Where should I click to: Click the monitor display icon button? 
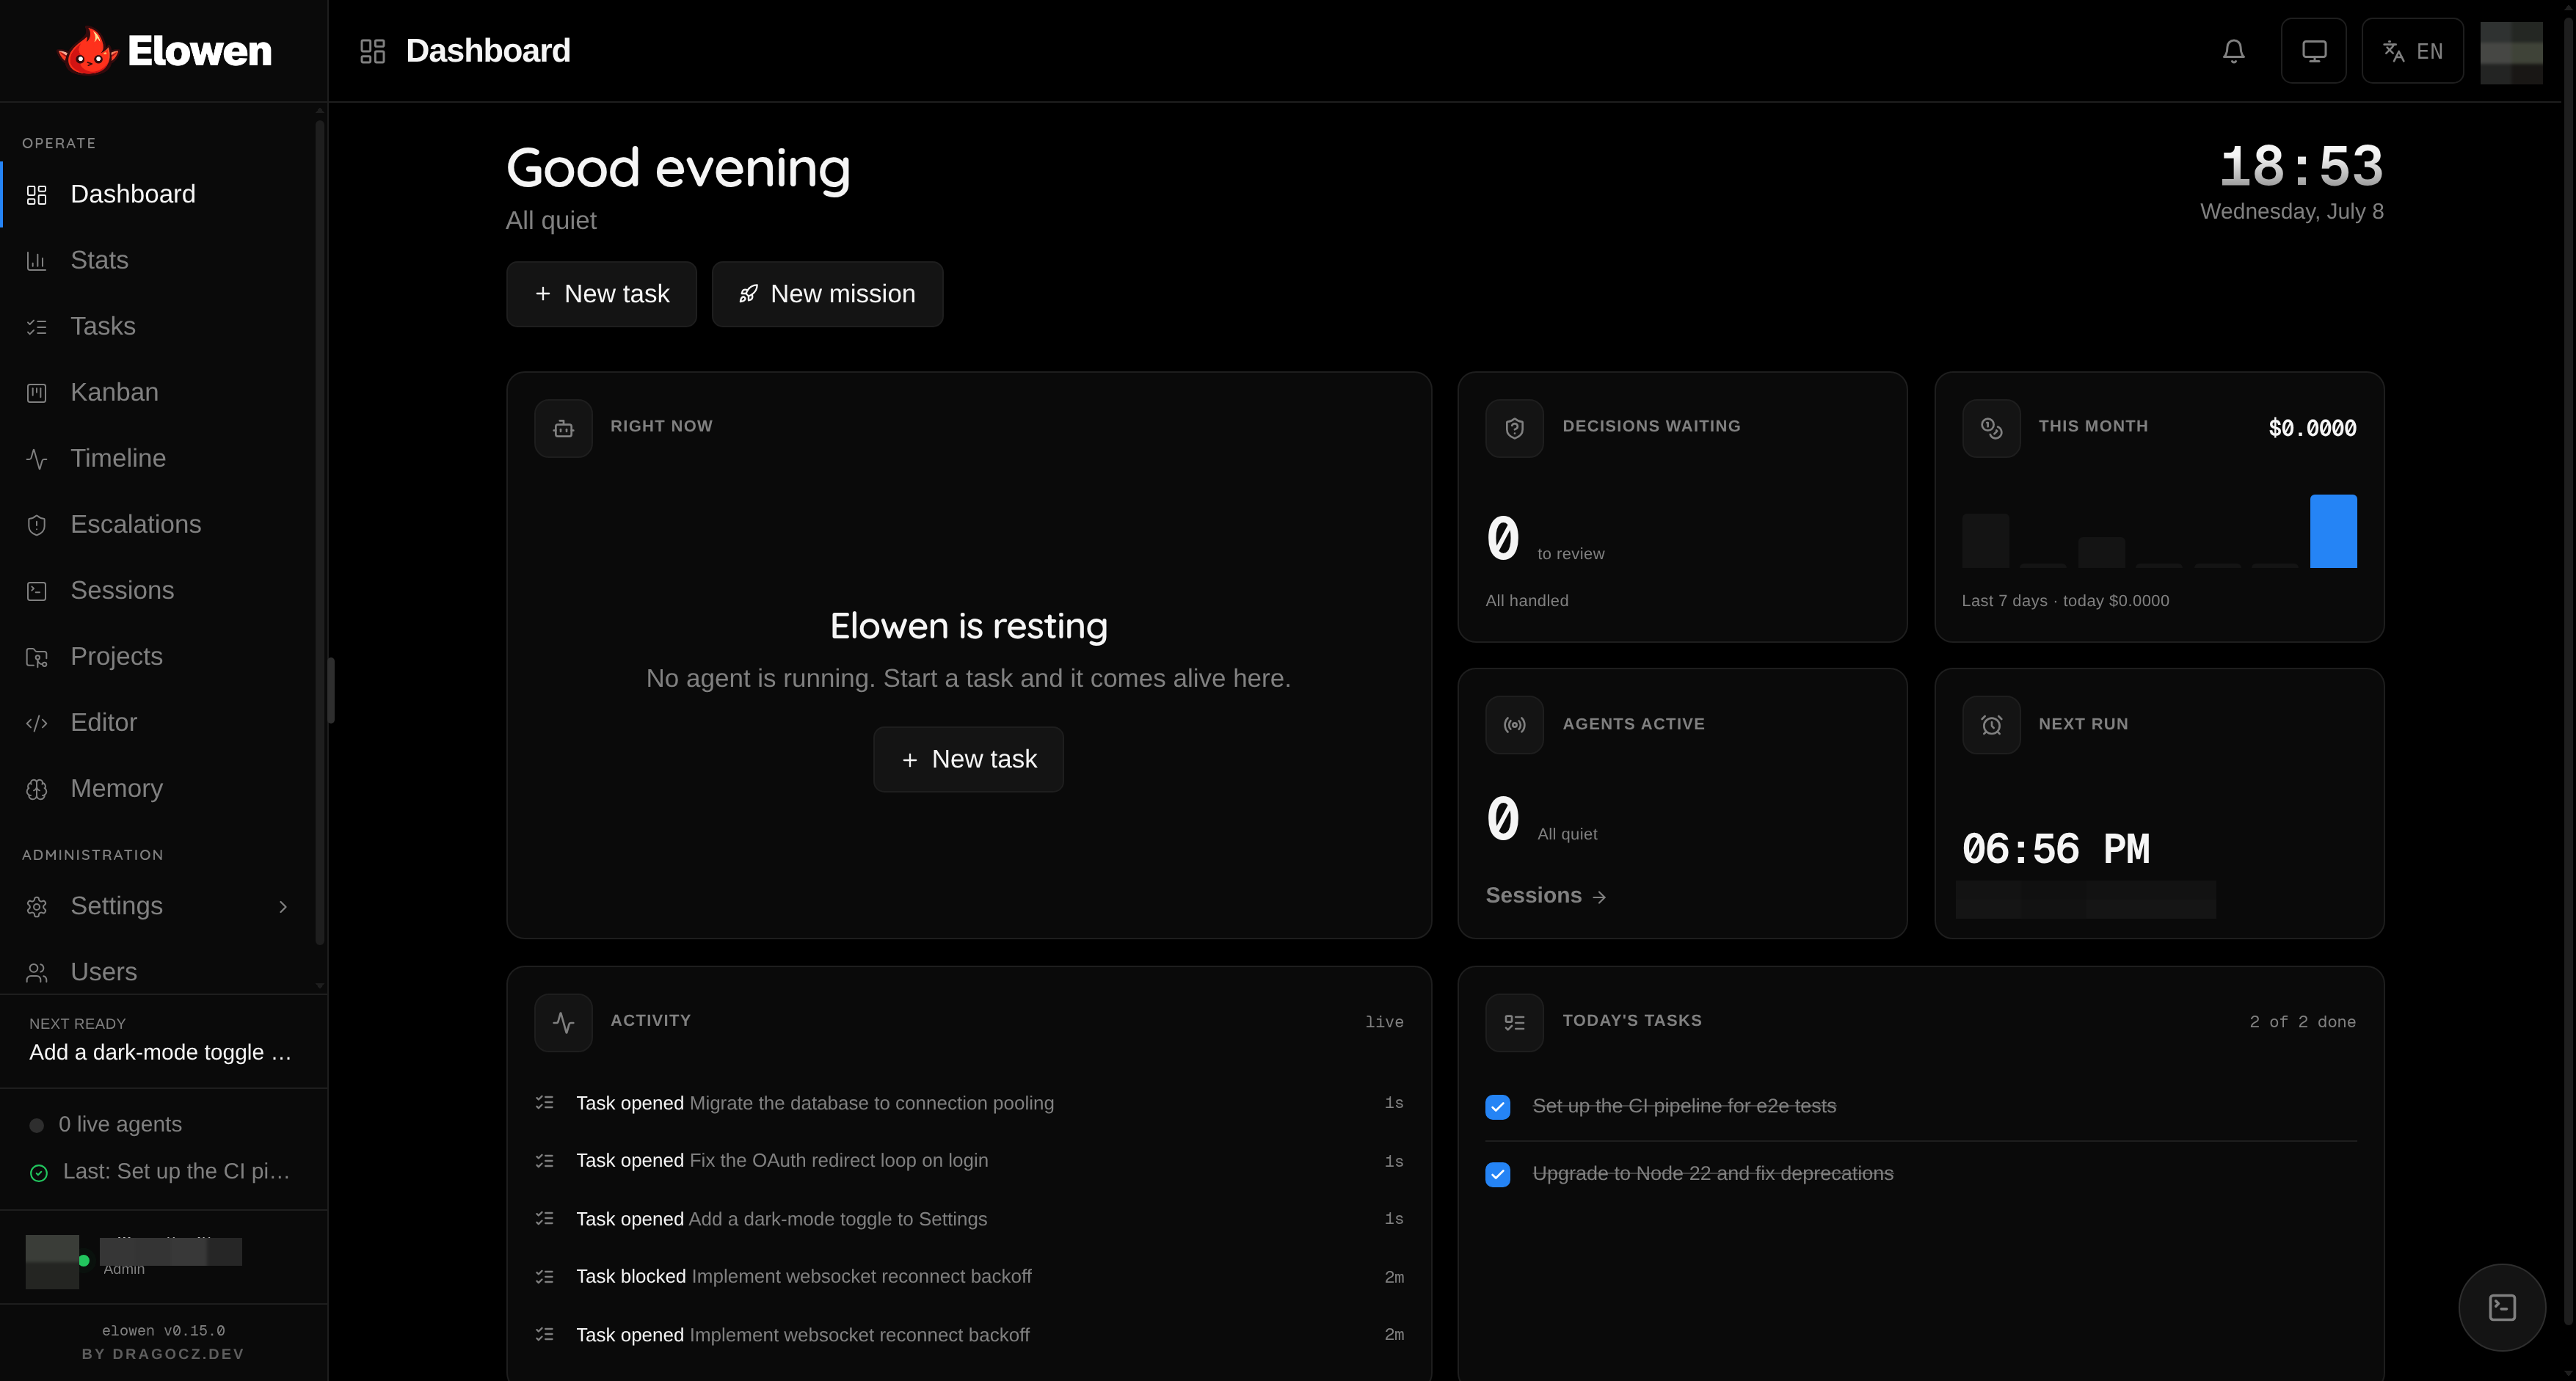(2313, 51)
